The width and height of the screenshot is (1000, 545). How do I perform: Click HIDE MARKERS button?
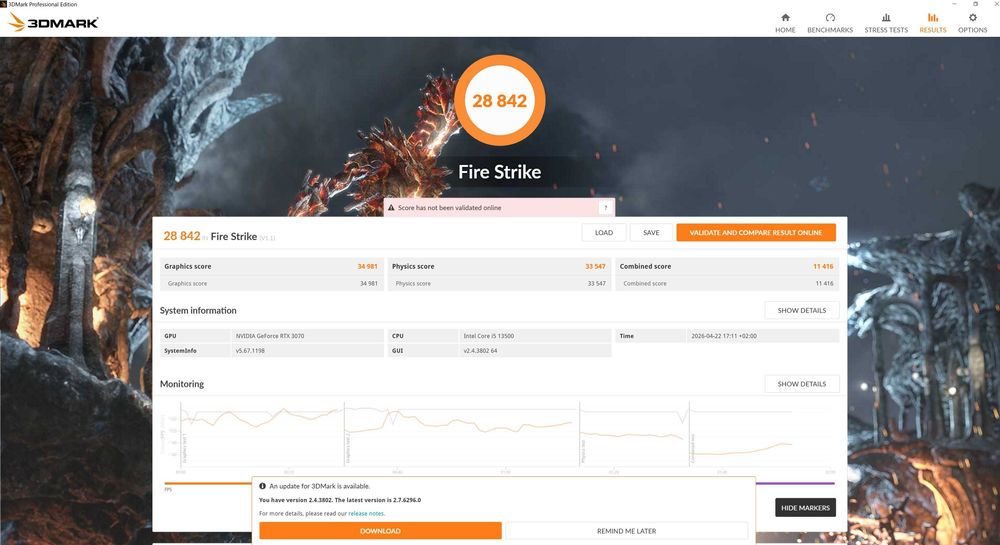pyautogui.click(x=805, y=508)
